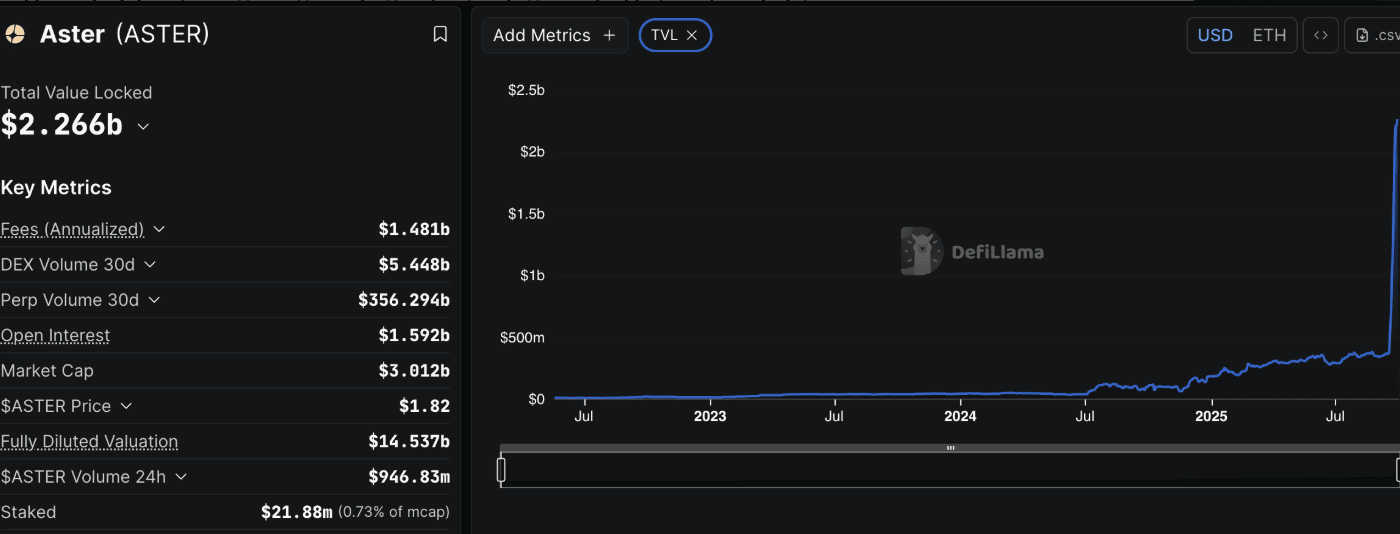This screenshot has height=534, width=1400.
Task: Expand Perp Volume 30d details
Action: pyautogui.click(x=154, y=300)
